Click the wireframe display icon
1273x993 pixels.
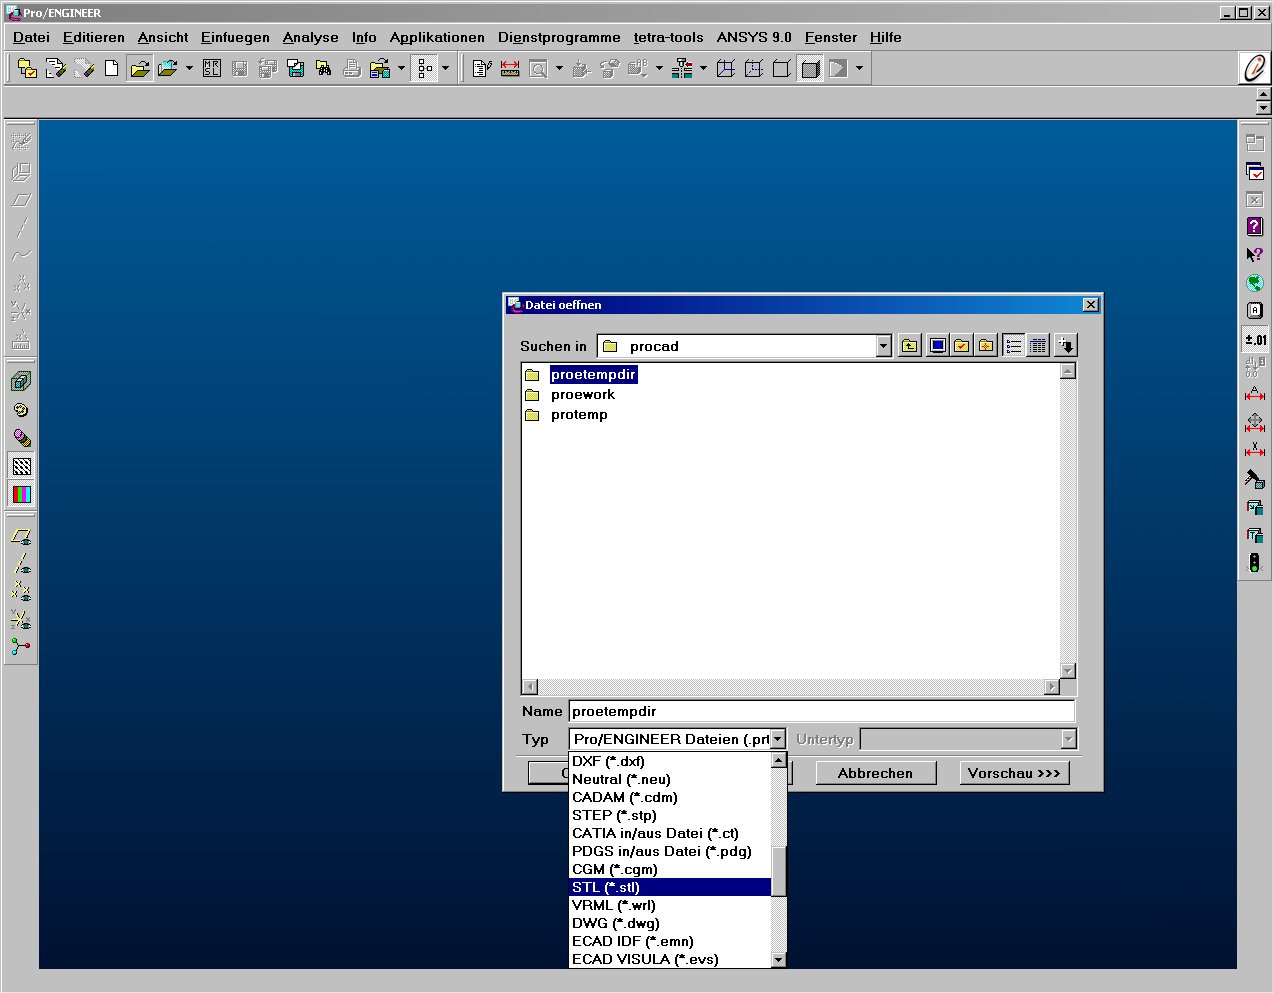[x=726, y=69]
